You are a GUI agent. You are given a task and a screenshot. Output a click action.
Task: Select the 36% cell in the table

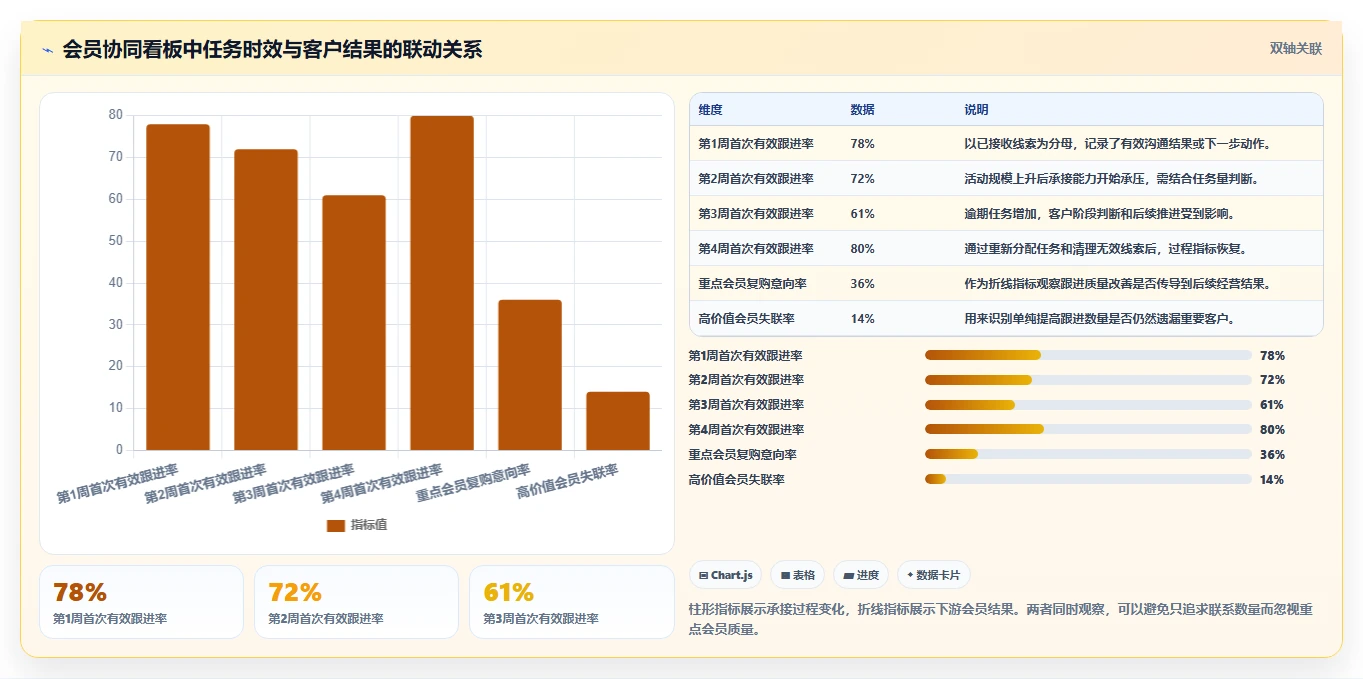point(862,284)
